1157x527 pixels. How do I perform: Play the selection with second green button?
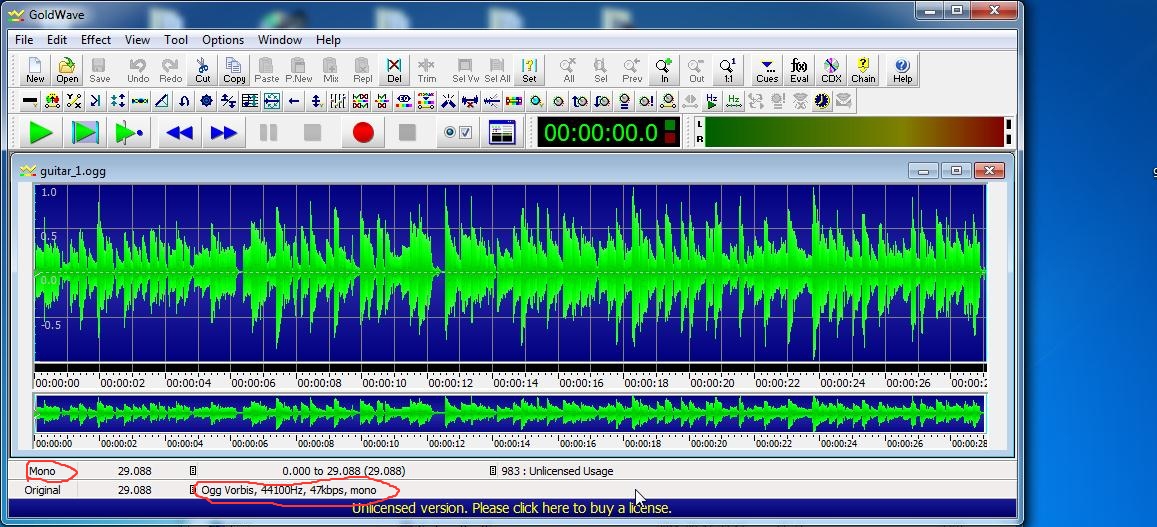pyautogui.click(x=85, y=133)
